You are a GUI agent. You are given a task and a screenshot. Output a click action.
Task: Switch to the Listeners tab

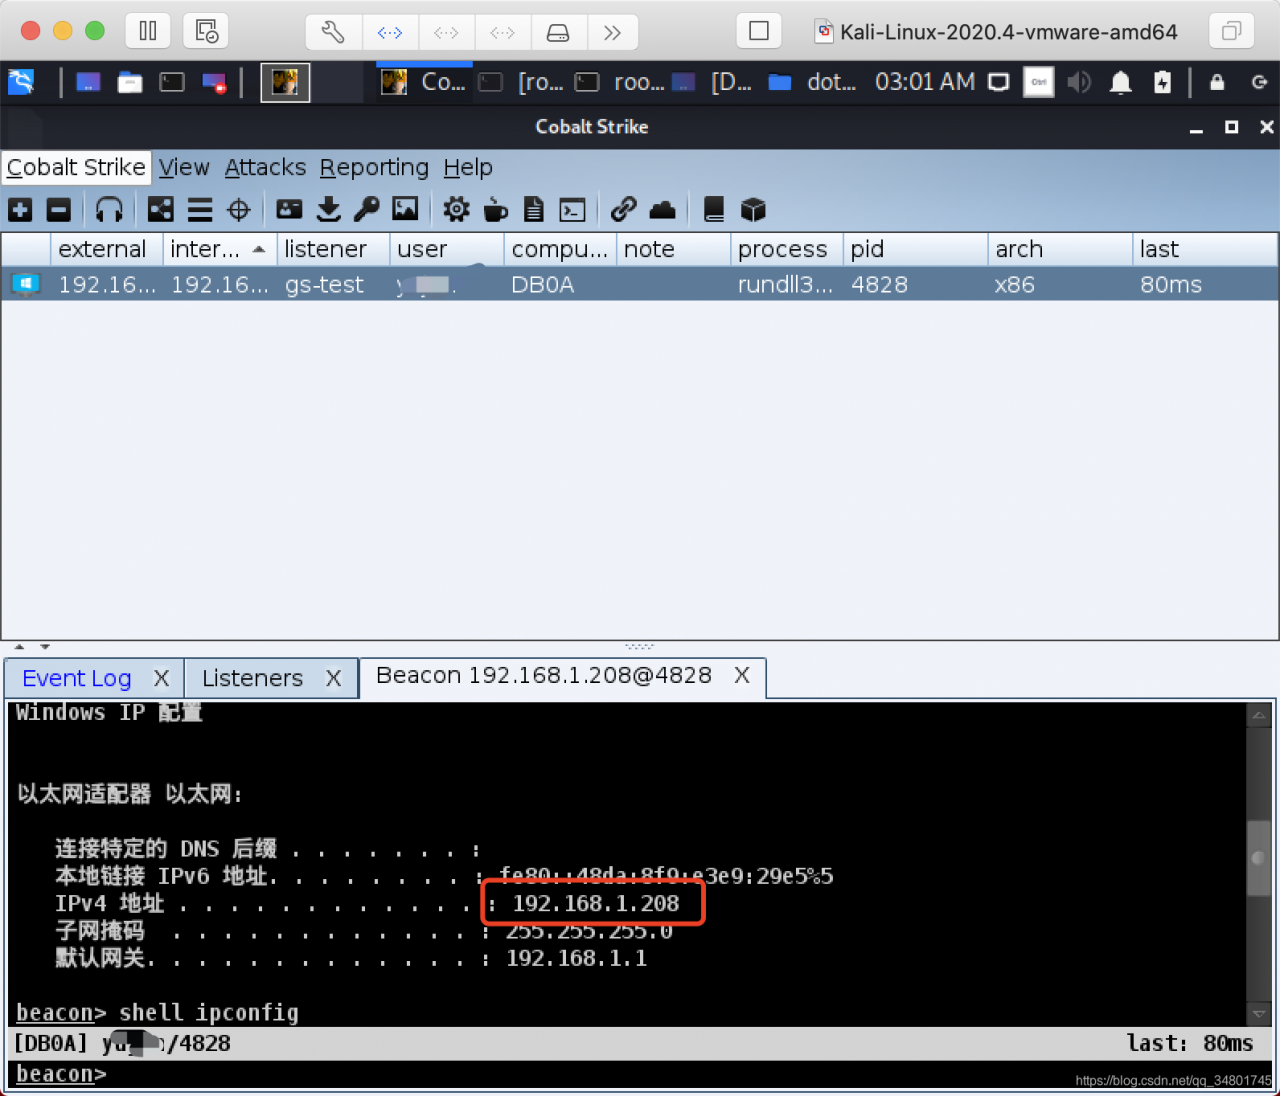[x=252, y=678]
